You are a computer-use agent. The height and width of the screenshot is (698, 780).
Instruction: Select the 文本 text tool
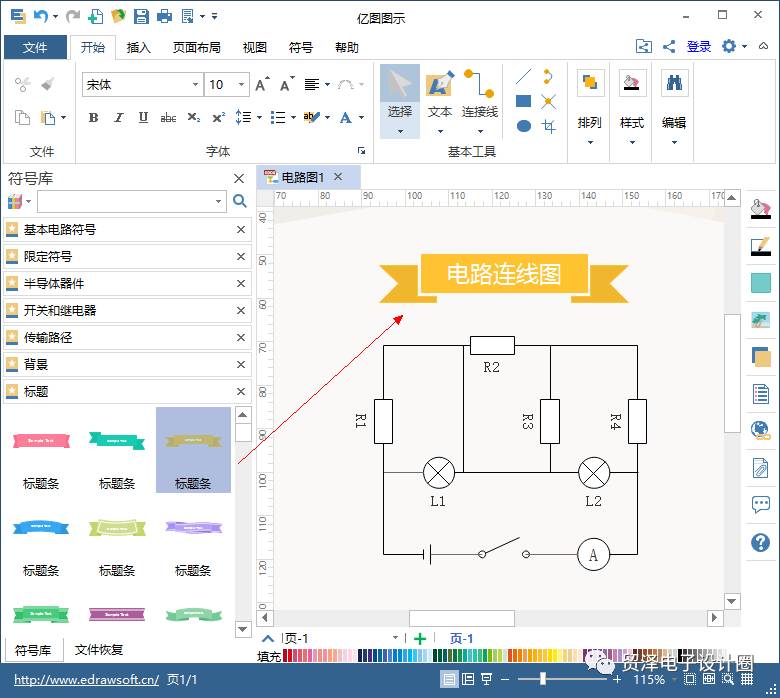[440, 101]
